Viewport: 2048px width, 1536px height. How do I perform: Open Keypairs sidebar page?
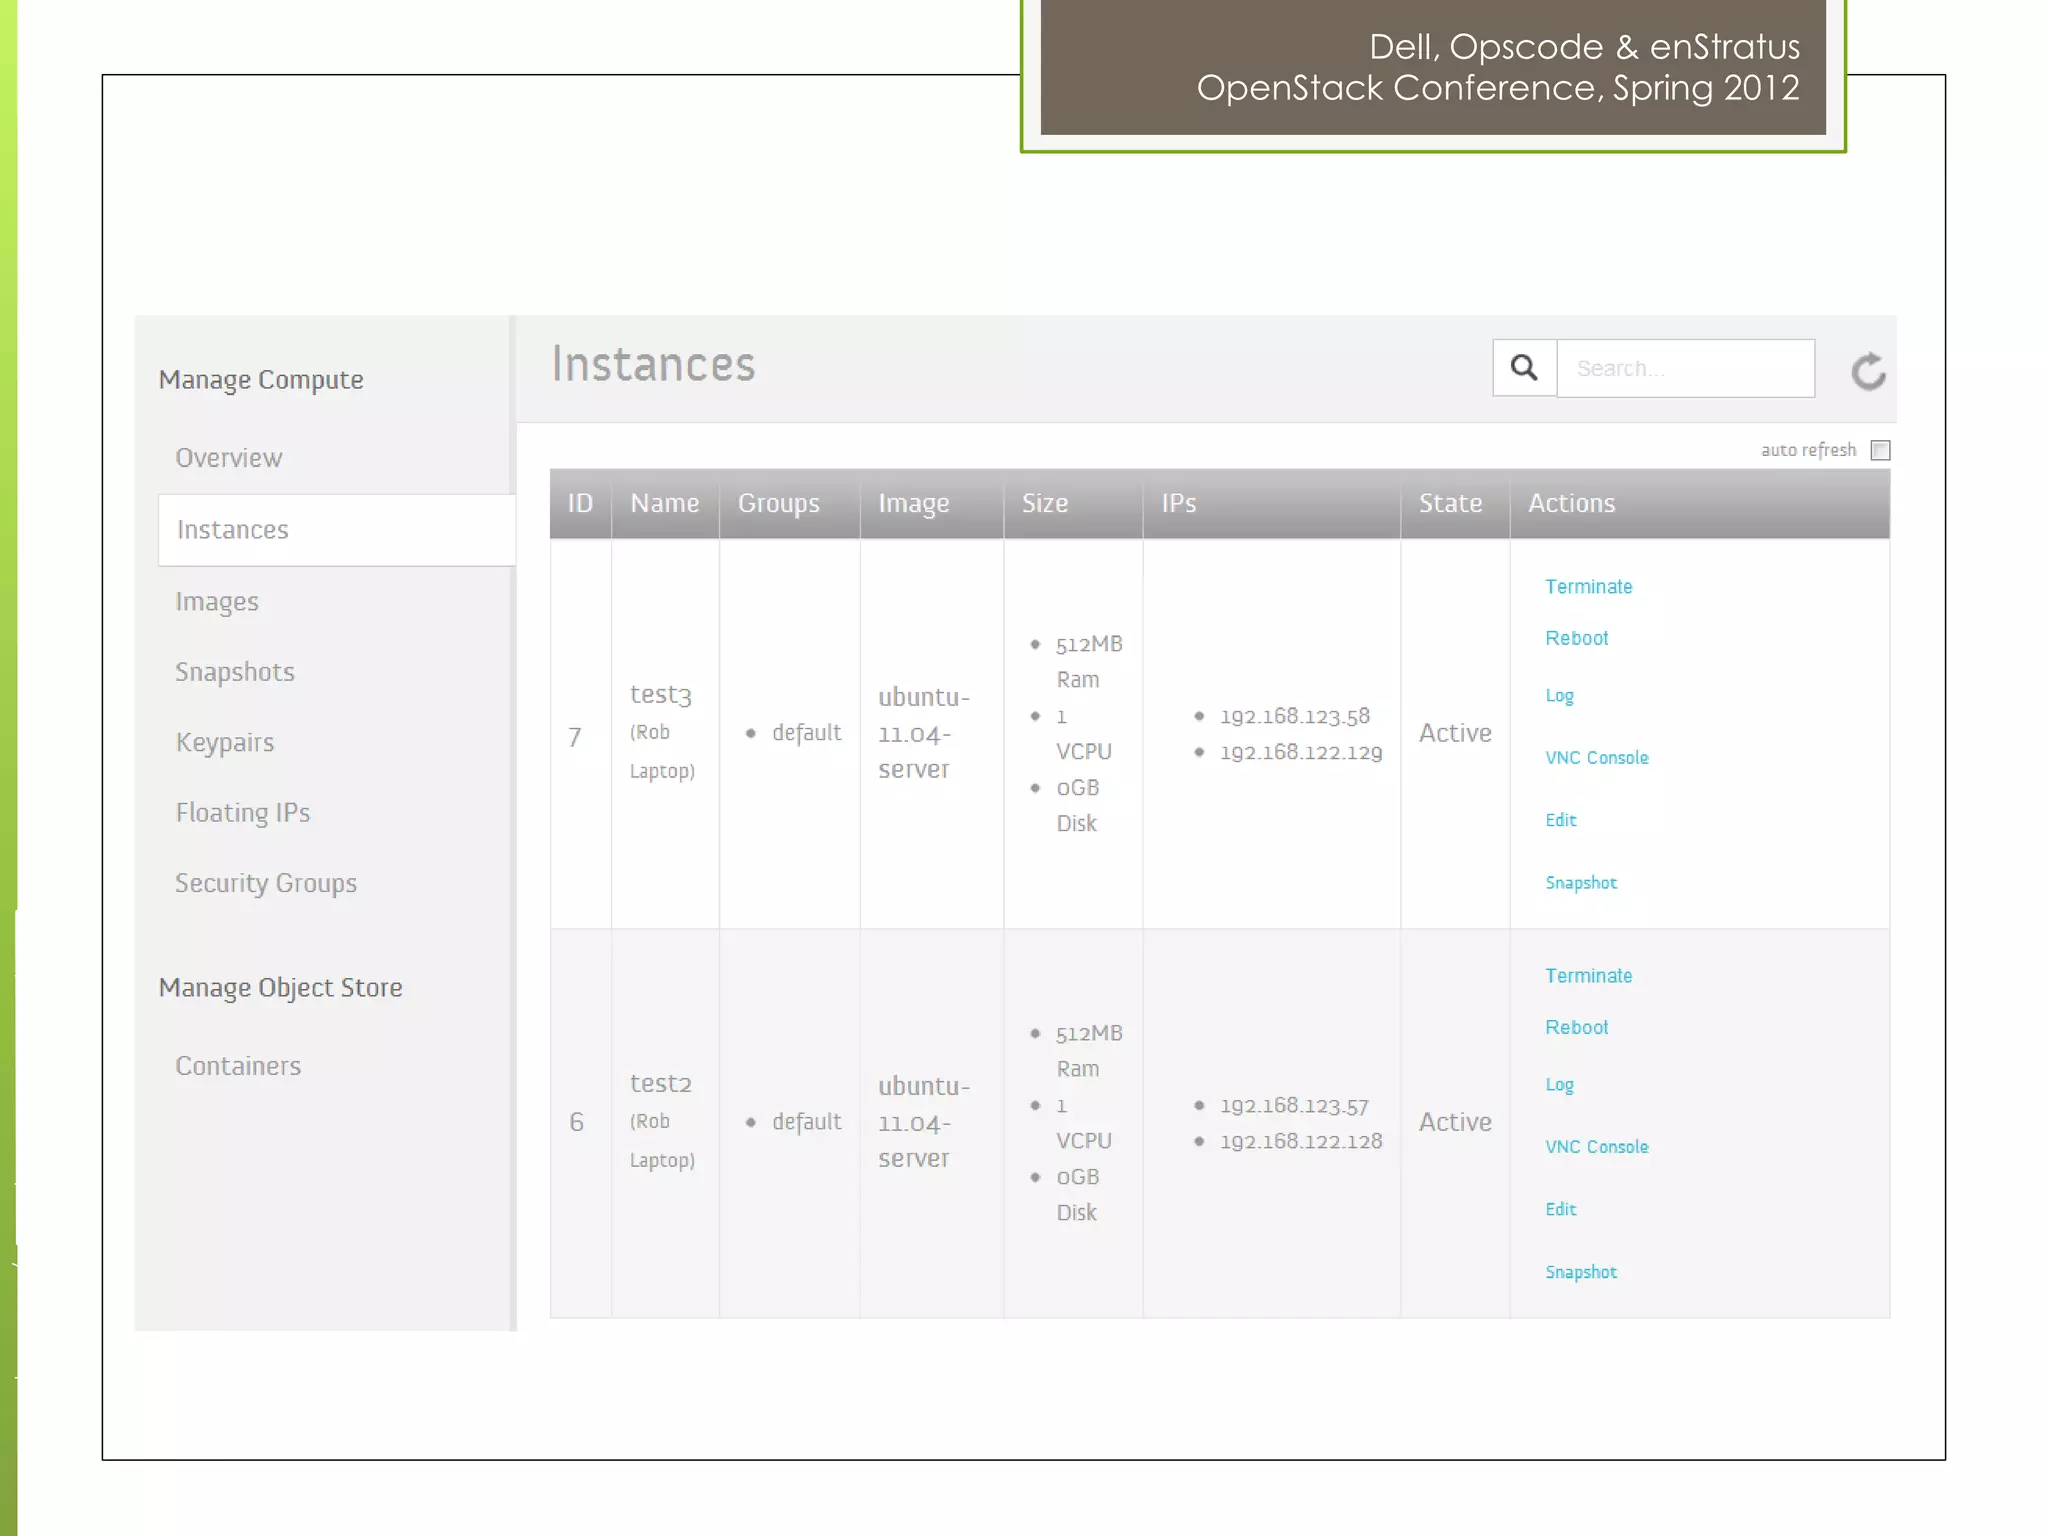pyautogui.click(x=225, y=742)
